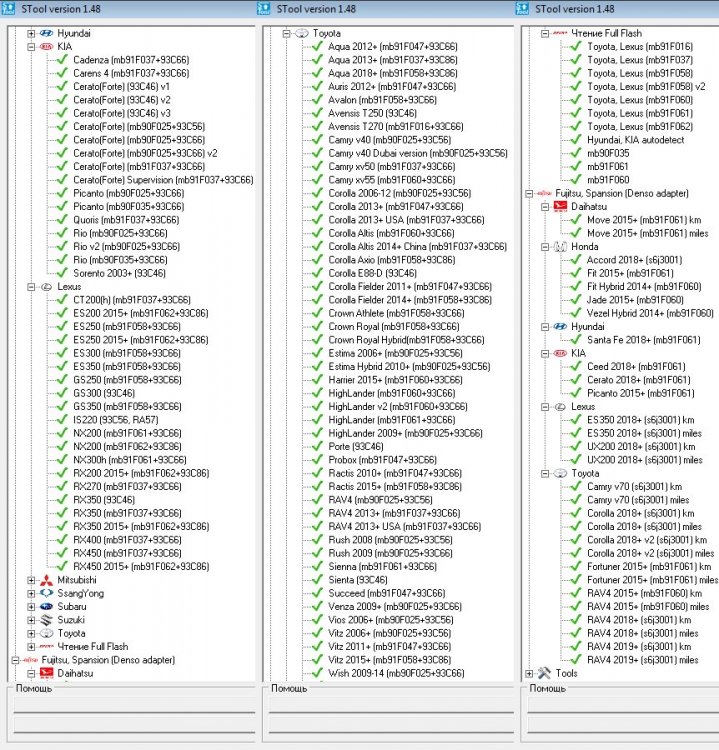Click the Чтение Full Flash icon above Toyota, Lexus (mb91F016)
The image size is (719, 750).
560,33
